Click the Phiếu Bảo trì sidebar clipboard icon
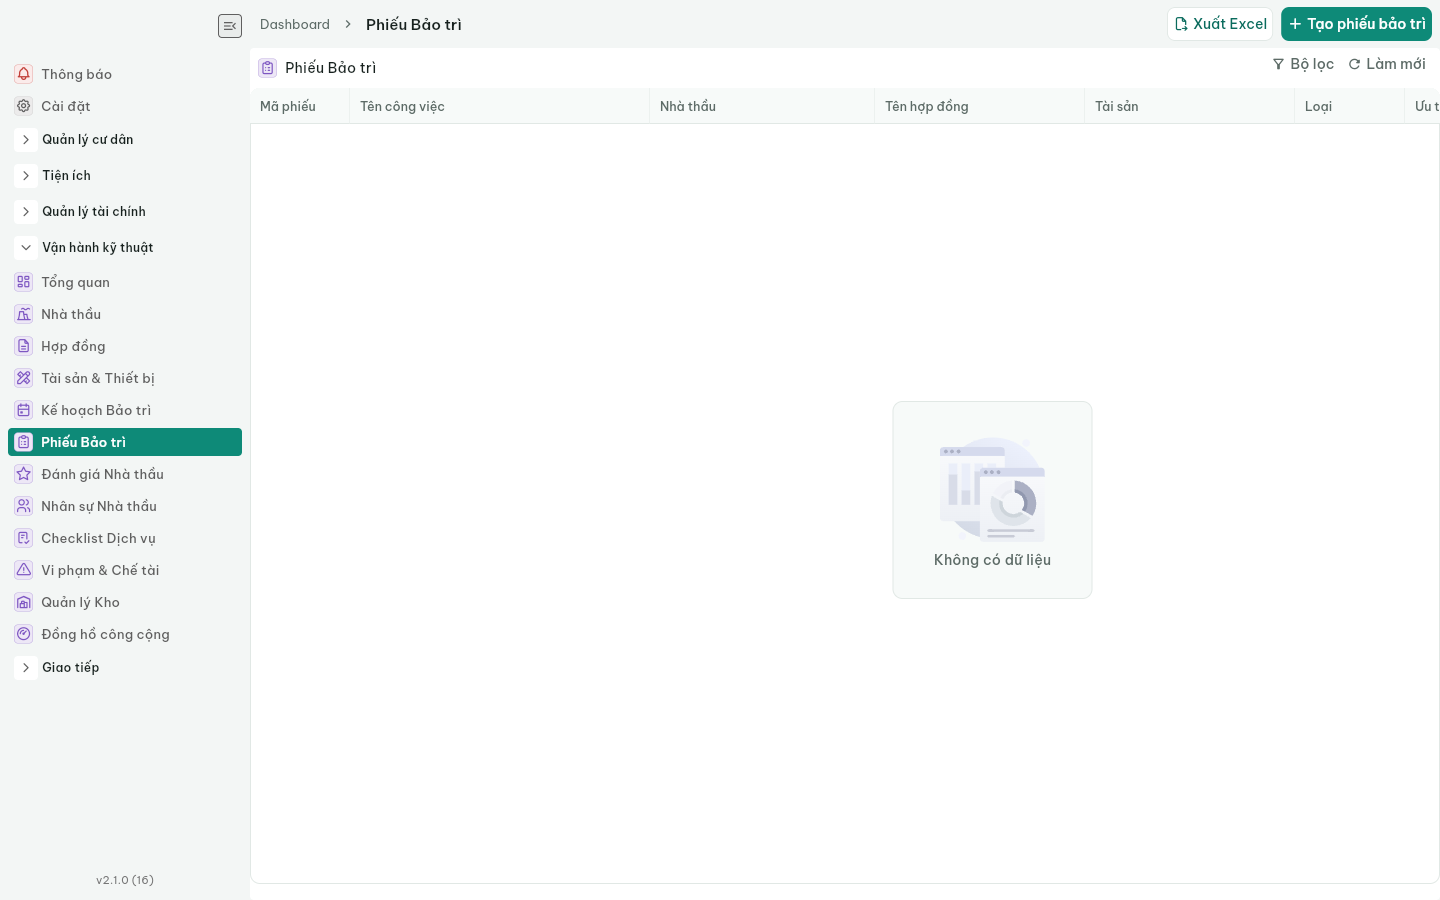The height and width of the screenshot is (900, 1440). (24, 442)
